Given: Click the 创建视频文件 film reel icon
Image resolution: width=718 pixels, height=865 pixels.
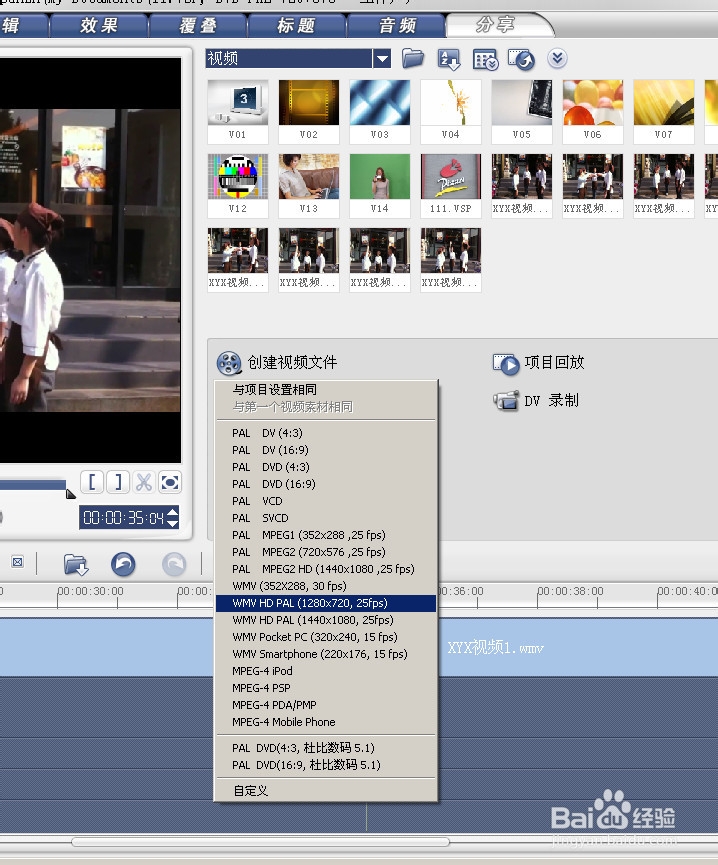Looking at the screenshot, I should click(229, 363).
